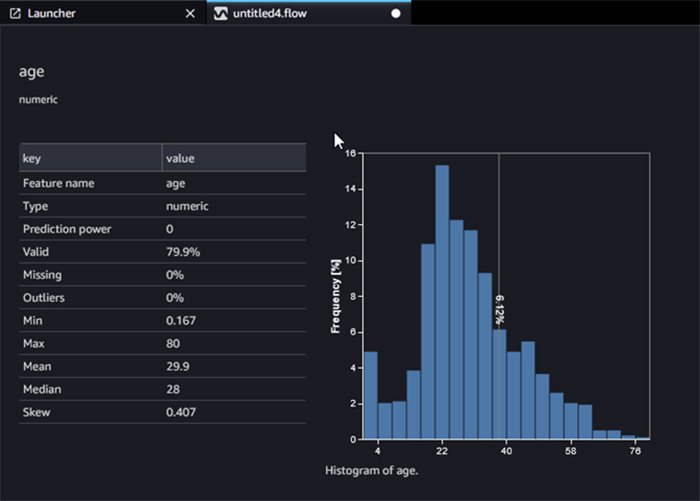Click the 'Histogram of age.' caption
The width and height of the screenshot is (700, 501).
pos(372,470)
